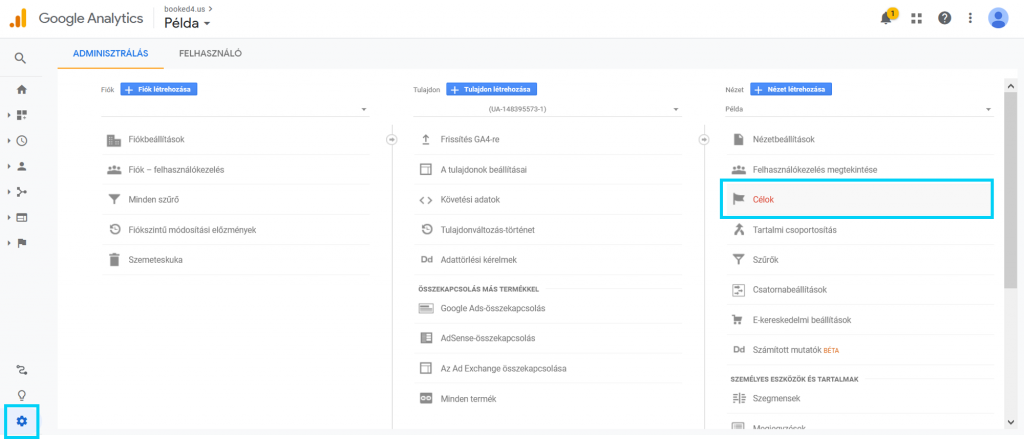Image resolution: width=1024 pixels, height=439 pixels.
Task: Click Nézet létrehozása button
Action: click(x=791, y=89)
